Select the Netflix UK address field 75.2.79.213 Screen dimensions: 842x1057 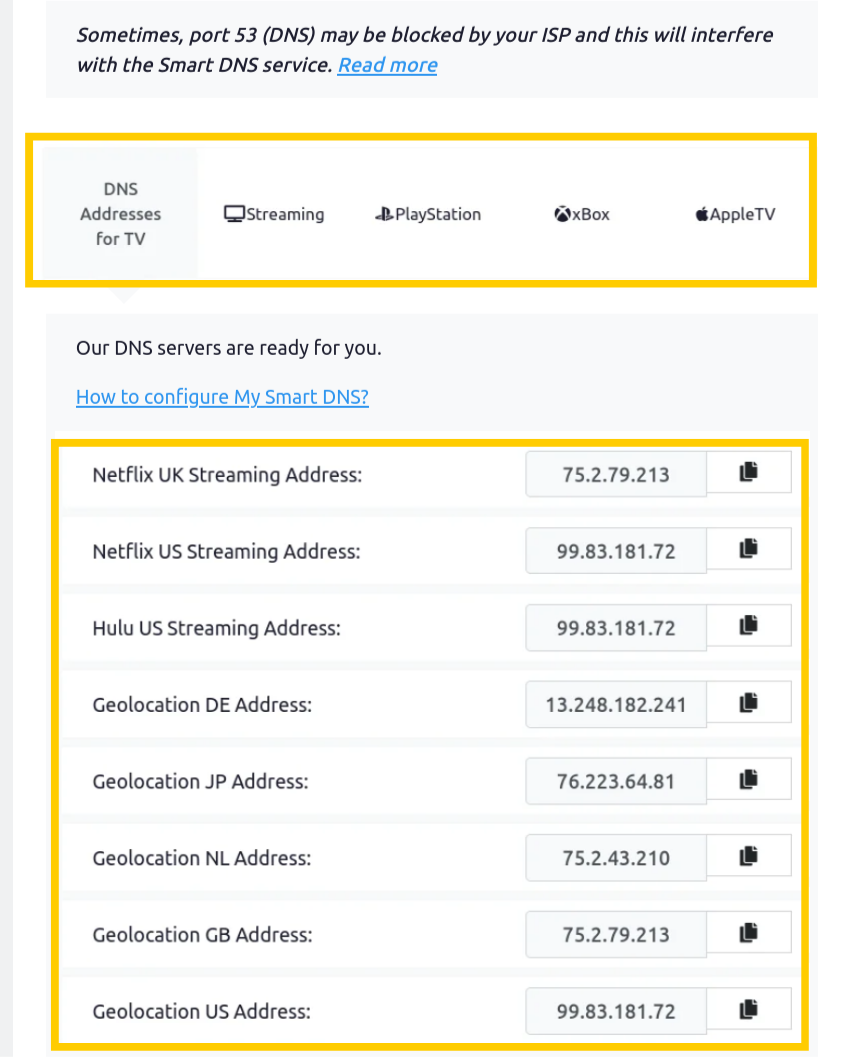616,475
